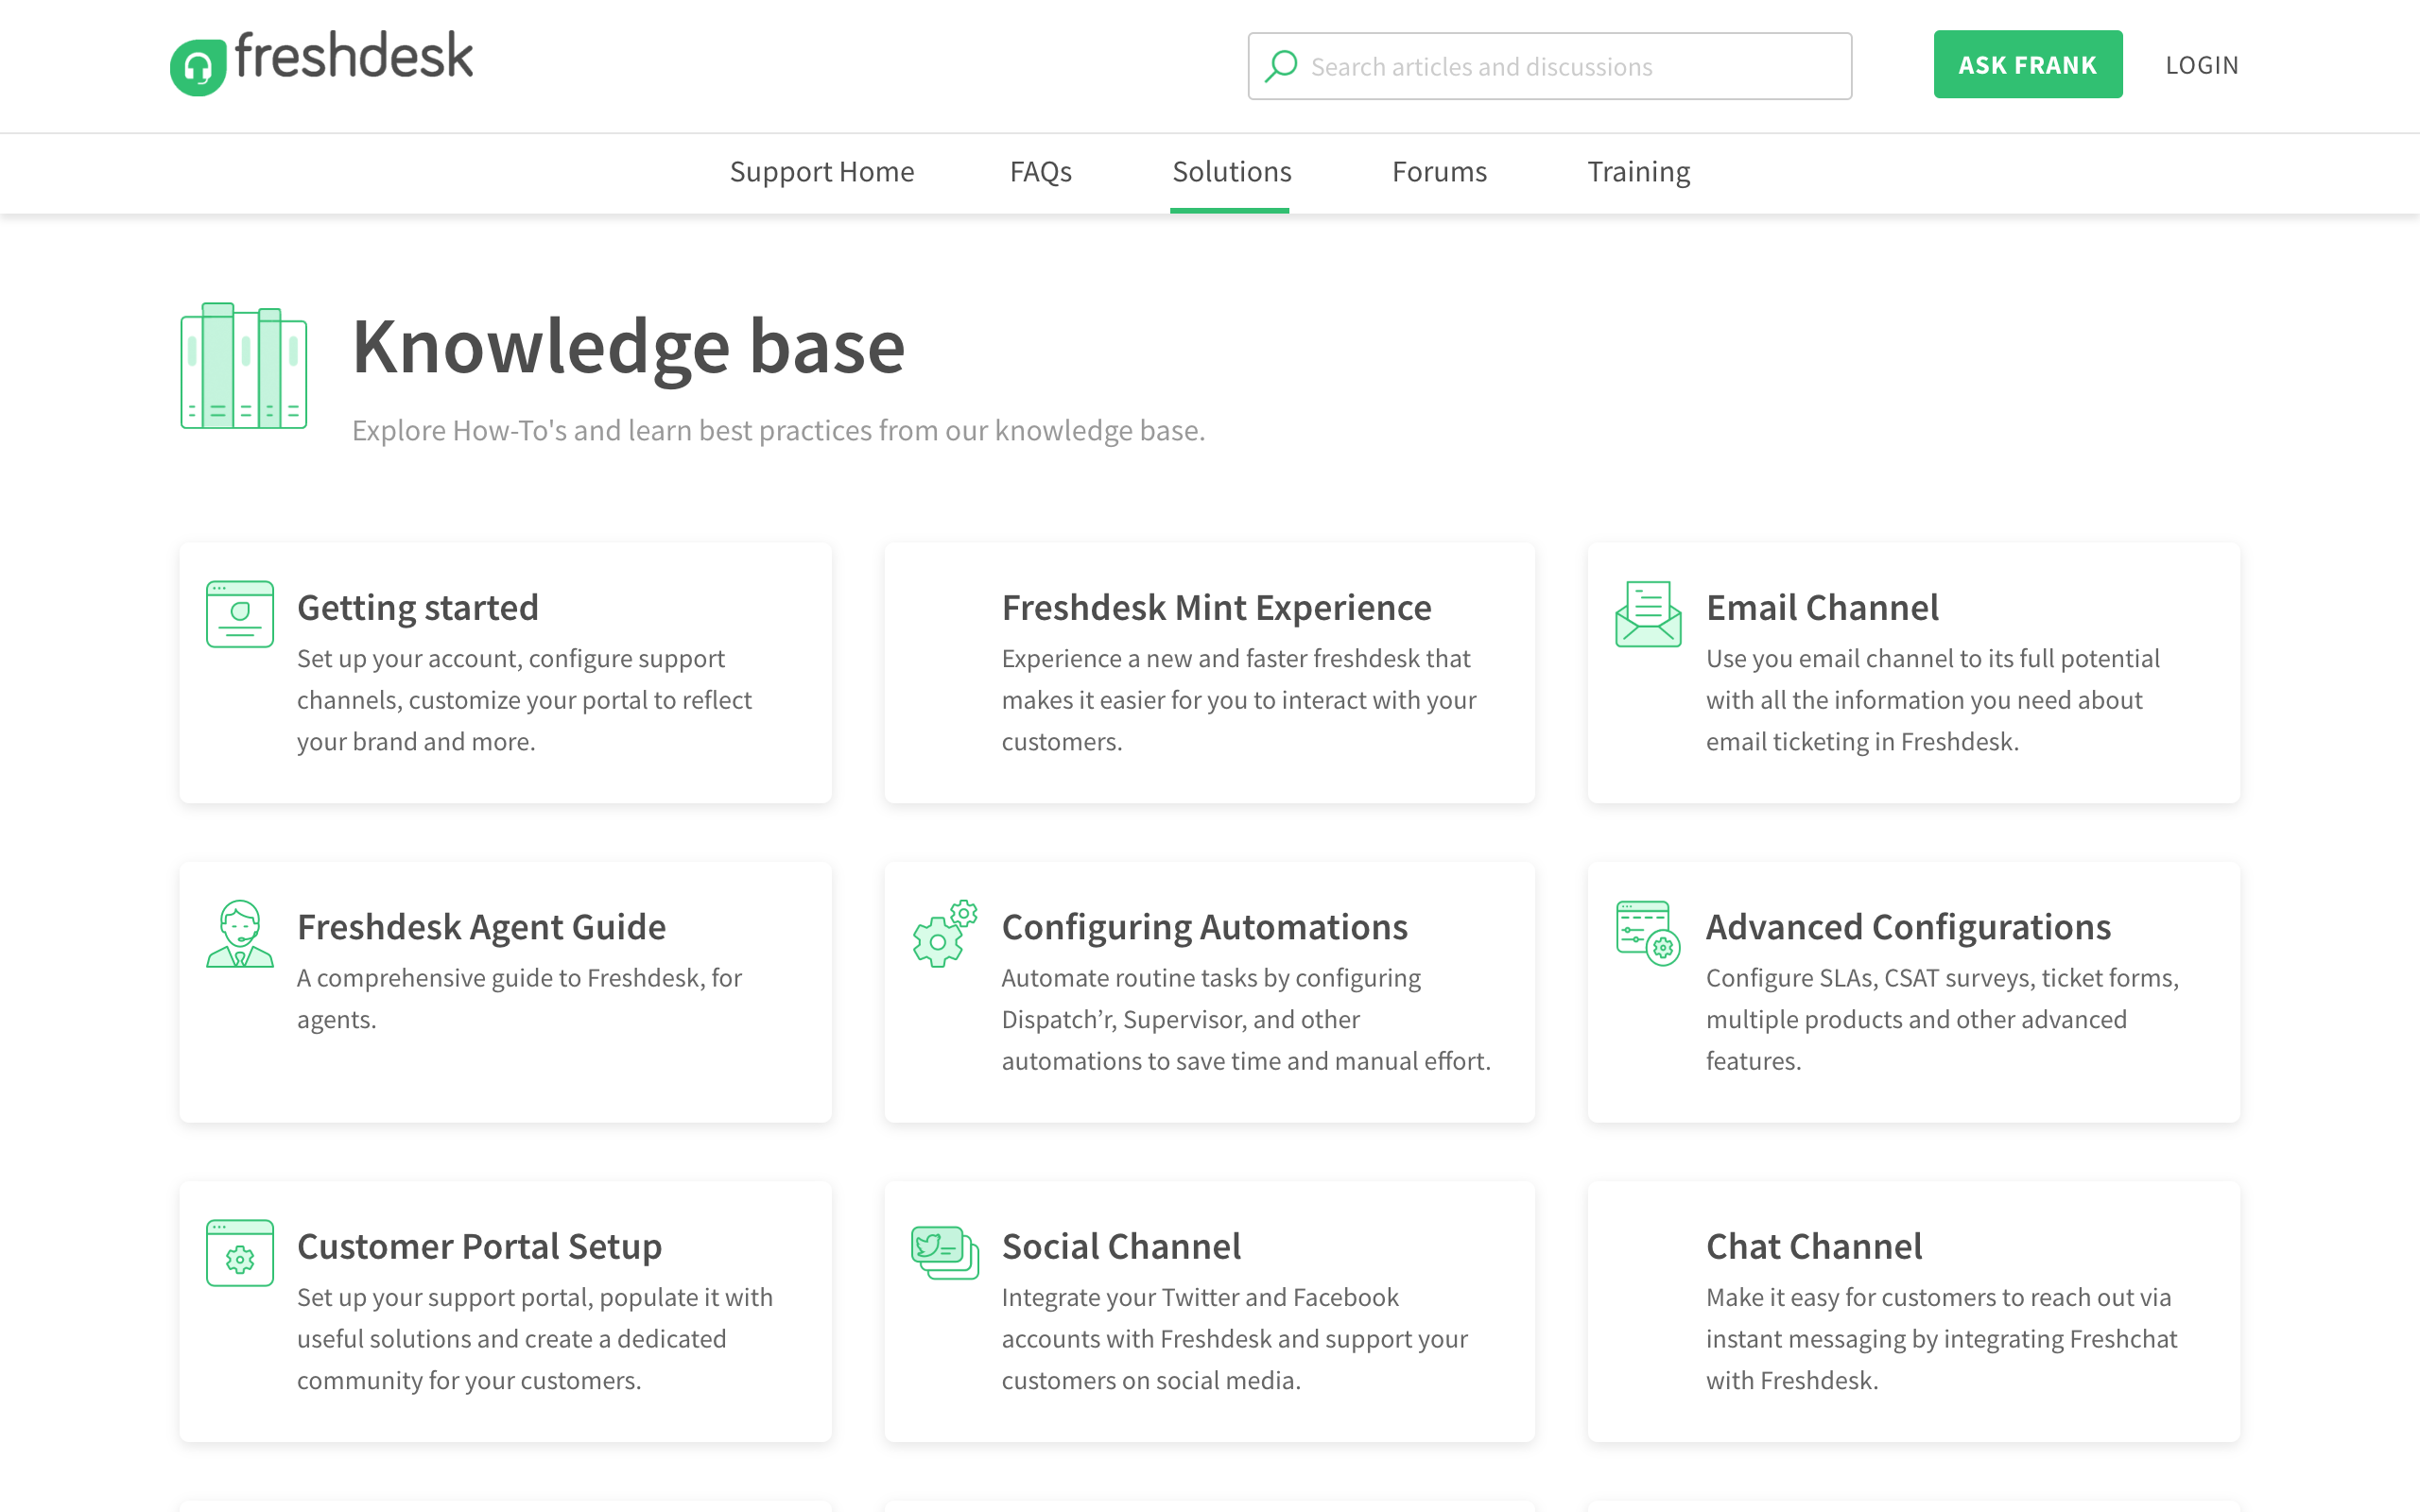
Task: Click the Advanced Configurations settings icon
Action: tap(1647, 933)
